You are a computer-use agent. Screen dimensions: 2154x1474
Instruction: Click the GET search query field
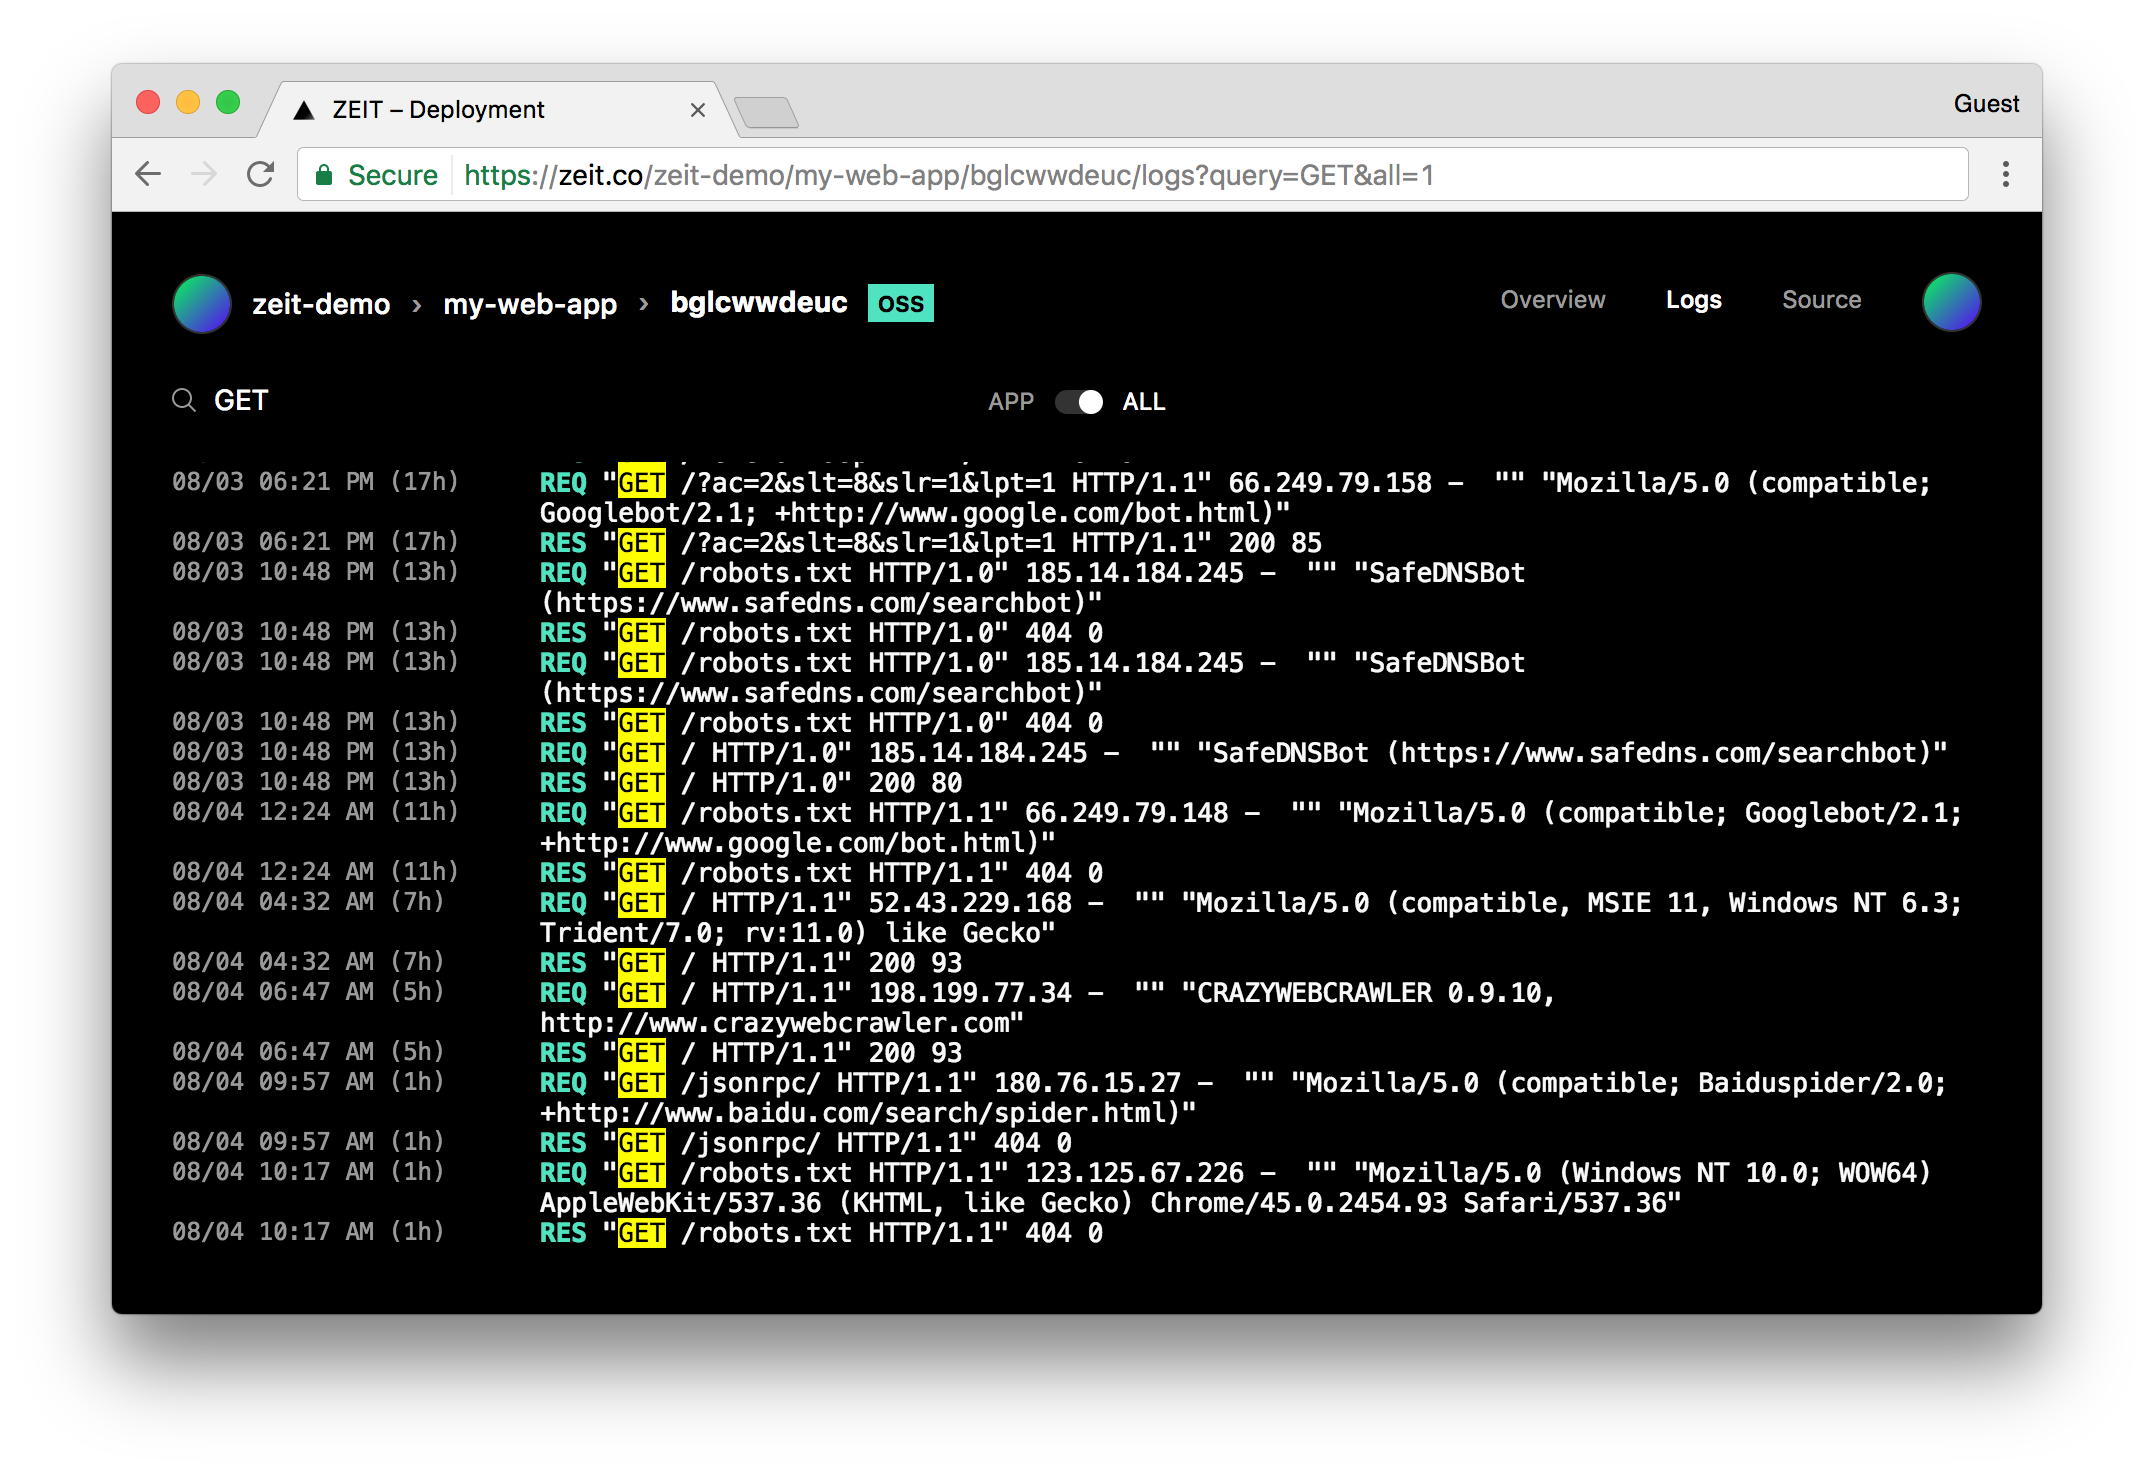[x=241, y=401]
